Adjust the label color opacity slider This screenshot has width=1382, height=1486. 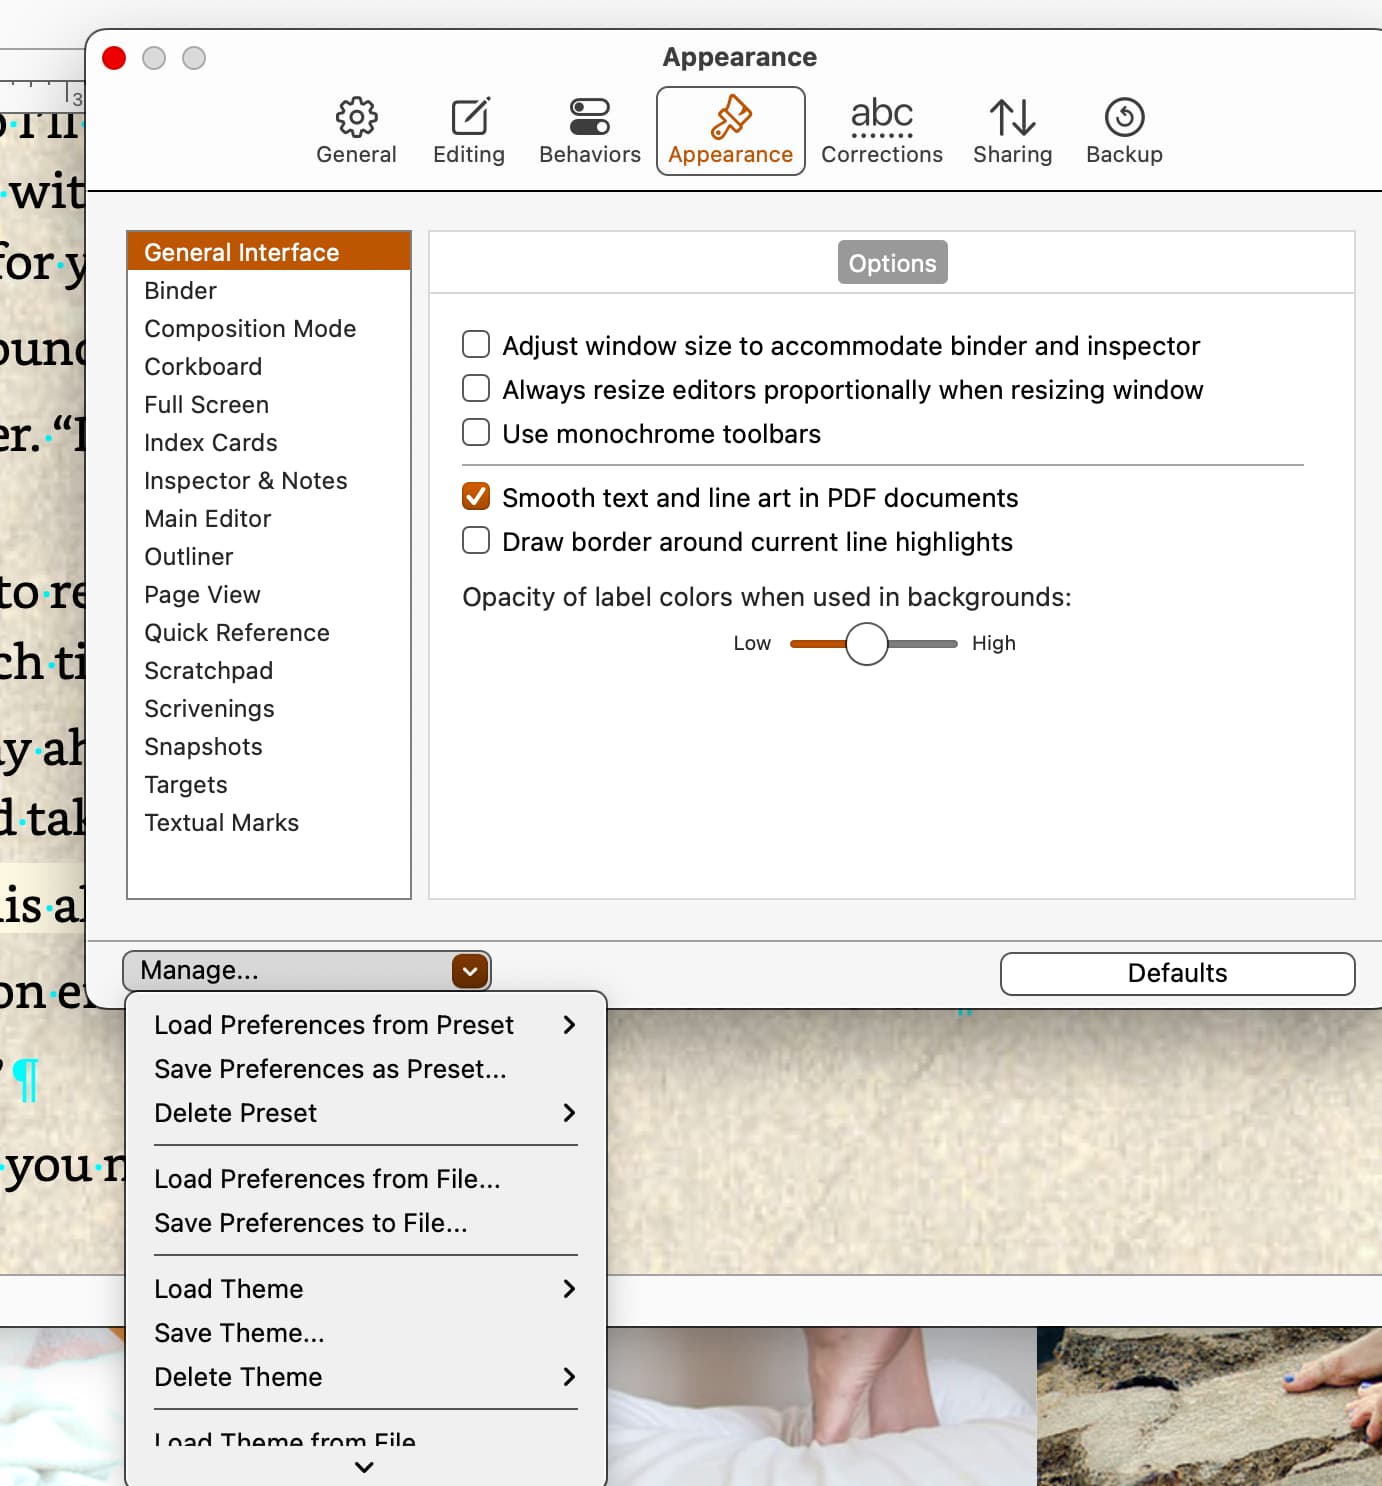click(868, 644)
